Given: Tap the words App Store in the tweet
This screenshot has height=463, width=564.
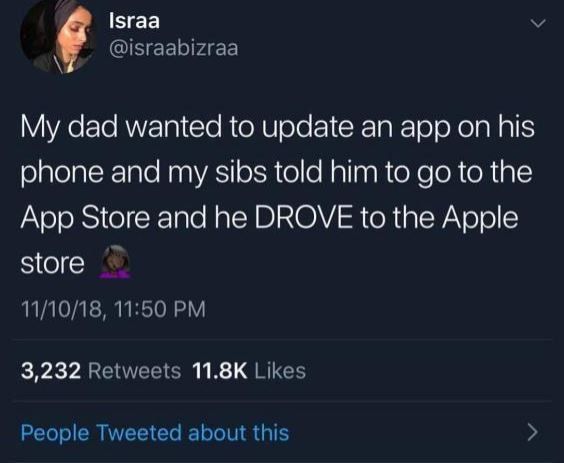Looking at the screenshot, I should tap(85, 219).
